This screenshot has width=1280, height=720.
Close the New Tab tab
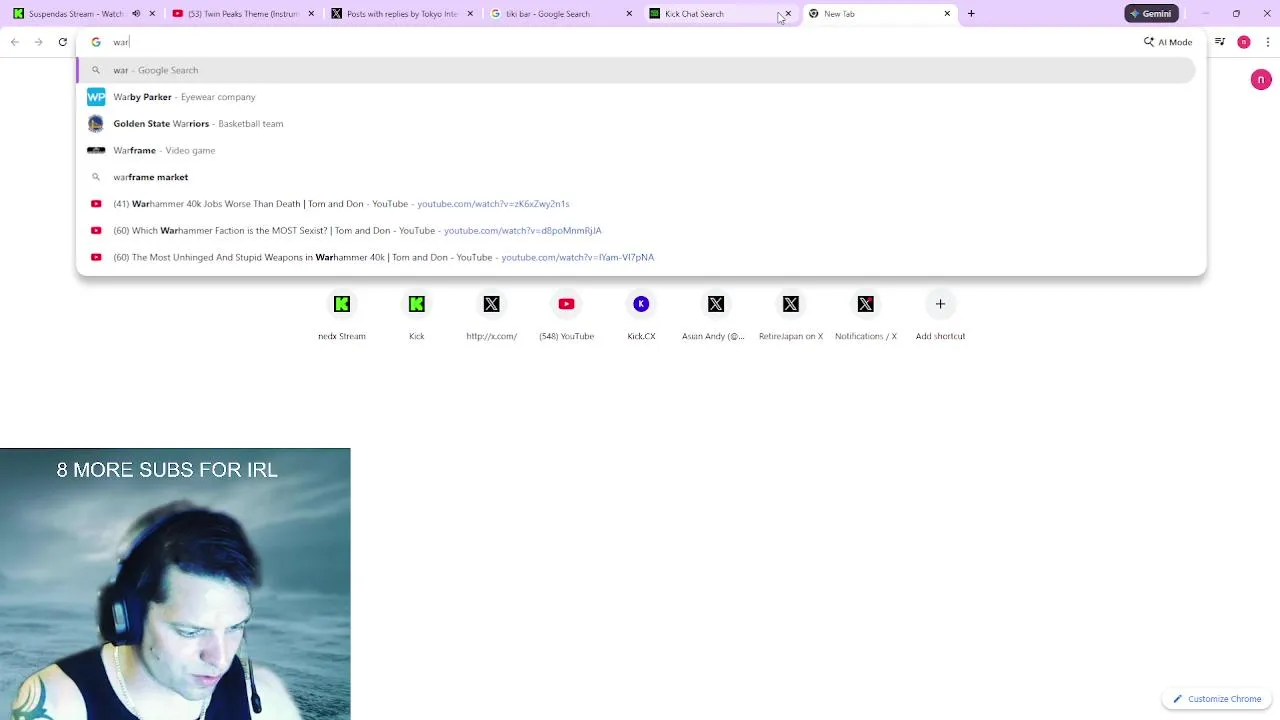click(x=947, y=14)
